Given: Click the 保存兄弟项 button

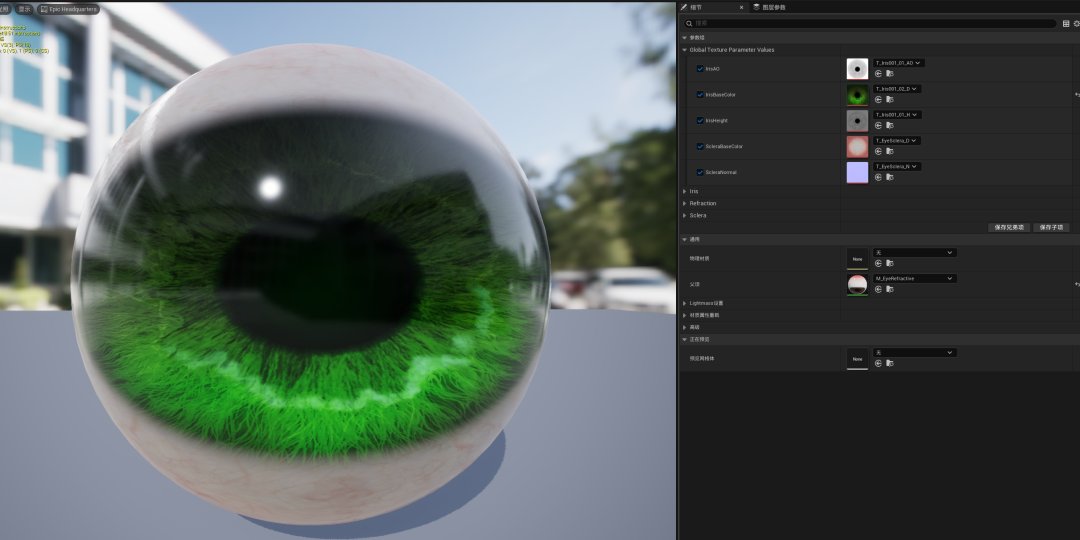Looking at the screenshot, I should click(x=1009, y=227).
